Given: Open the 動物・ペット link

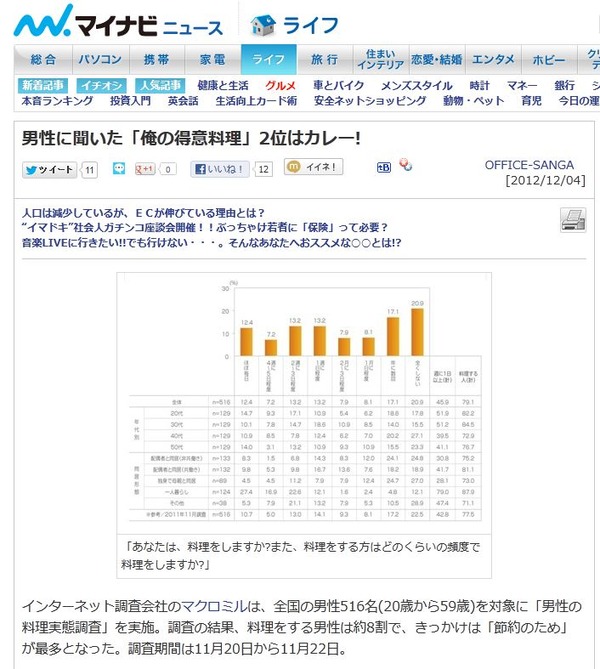Looking at the screenshot, I should tap(474, 101).
